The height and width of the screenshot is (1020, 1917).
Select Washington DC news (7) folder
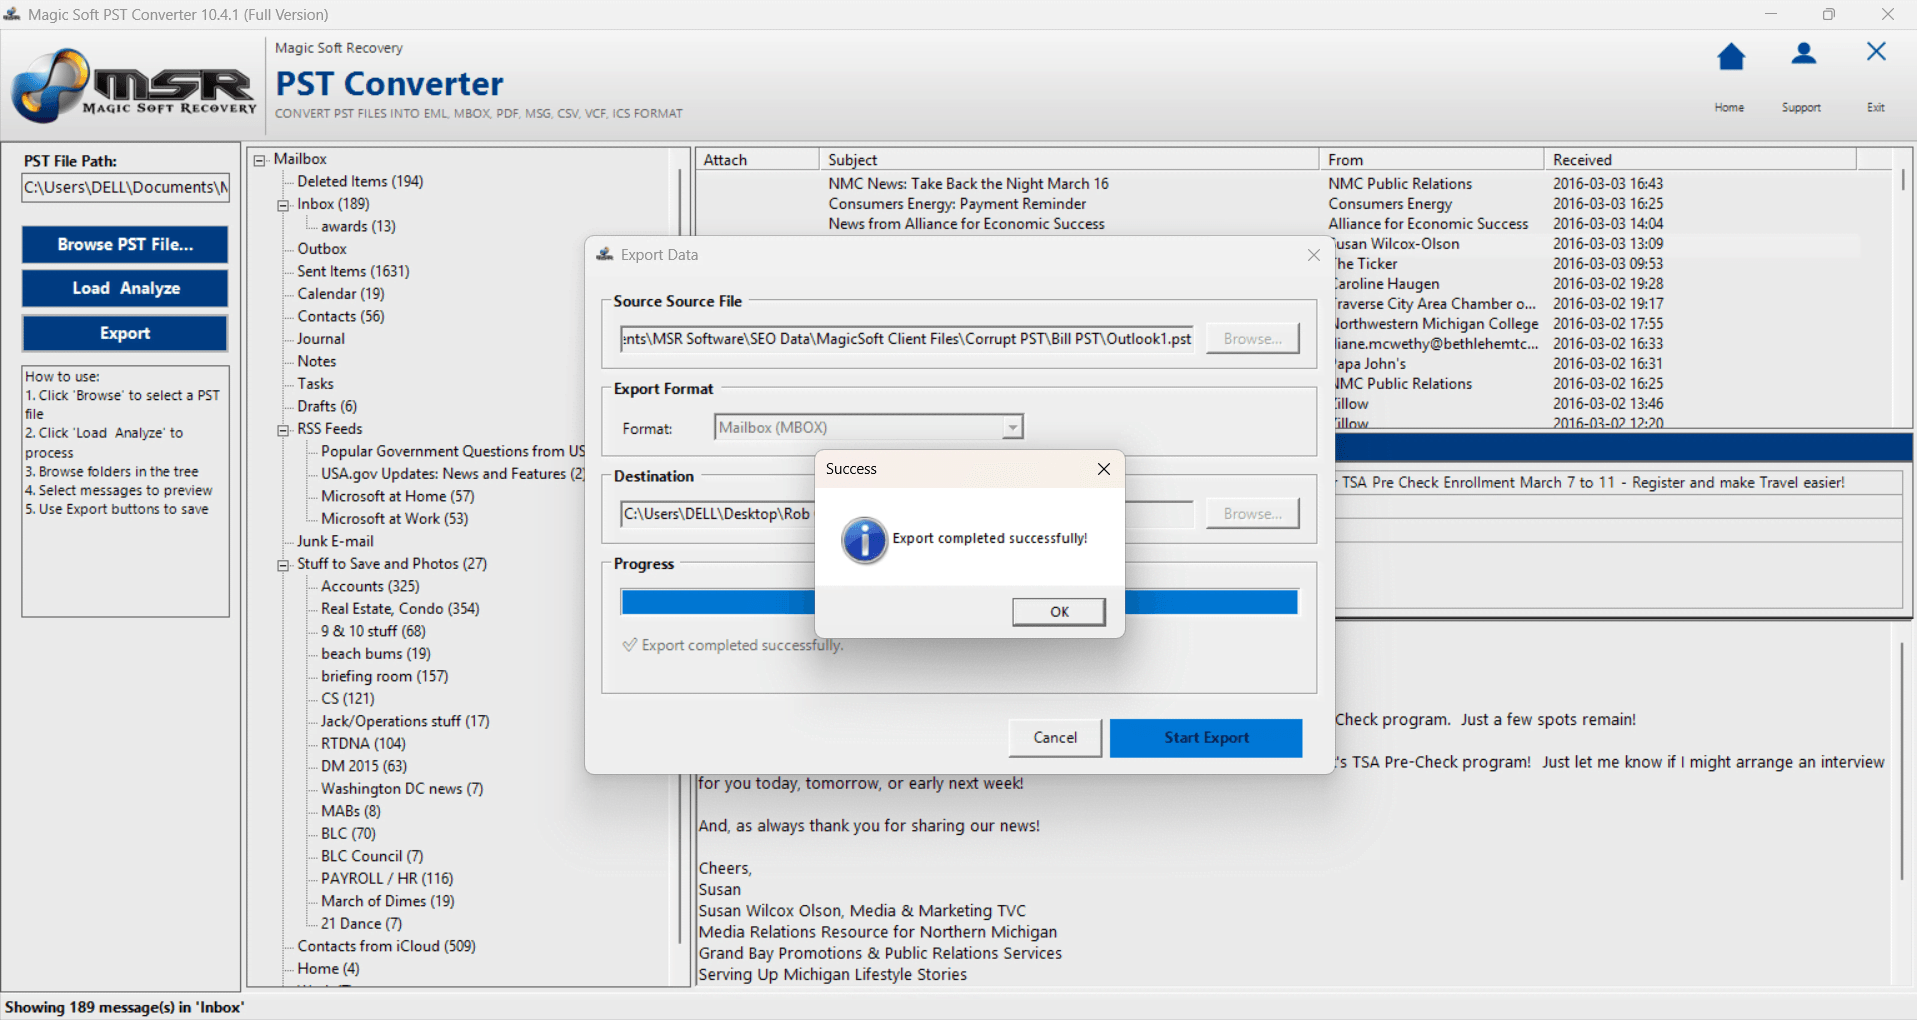402,789
